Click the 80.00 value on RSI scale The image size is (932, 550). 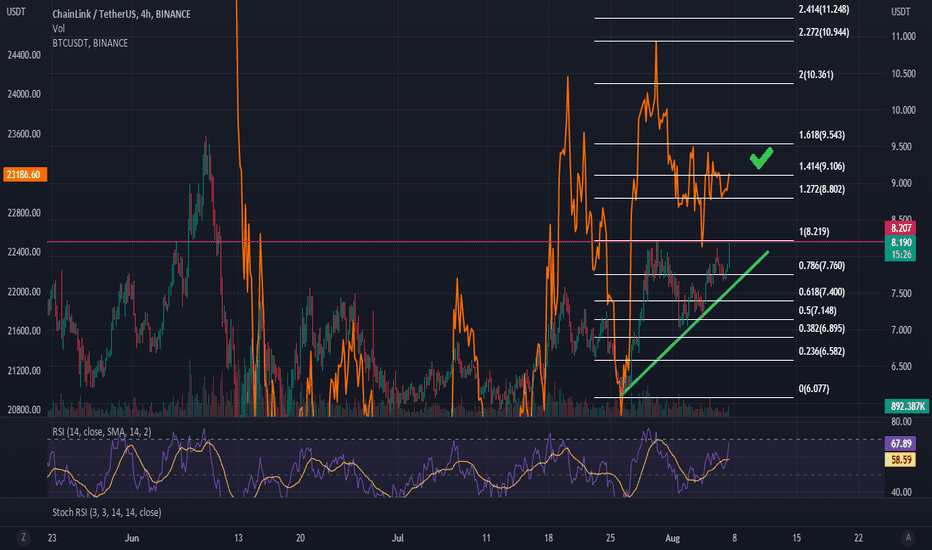coord(901,422)
